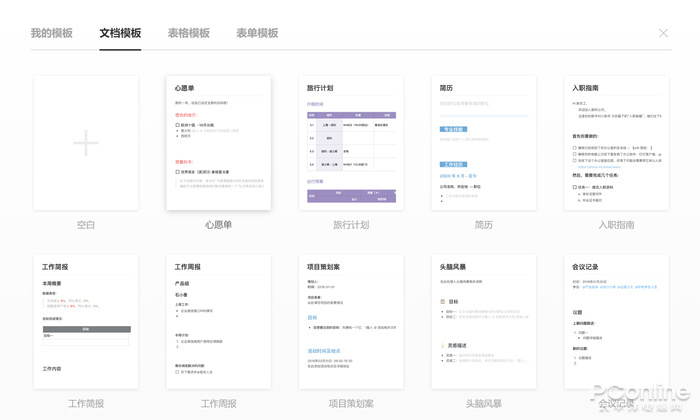The width and height of the screenshot is (700, 420).
Task: Choose the 简历 template thumbnail
Action: pyautogui.click(x=484, y=143)
